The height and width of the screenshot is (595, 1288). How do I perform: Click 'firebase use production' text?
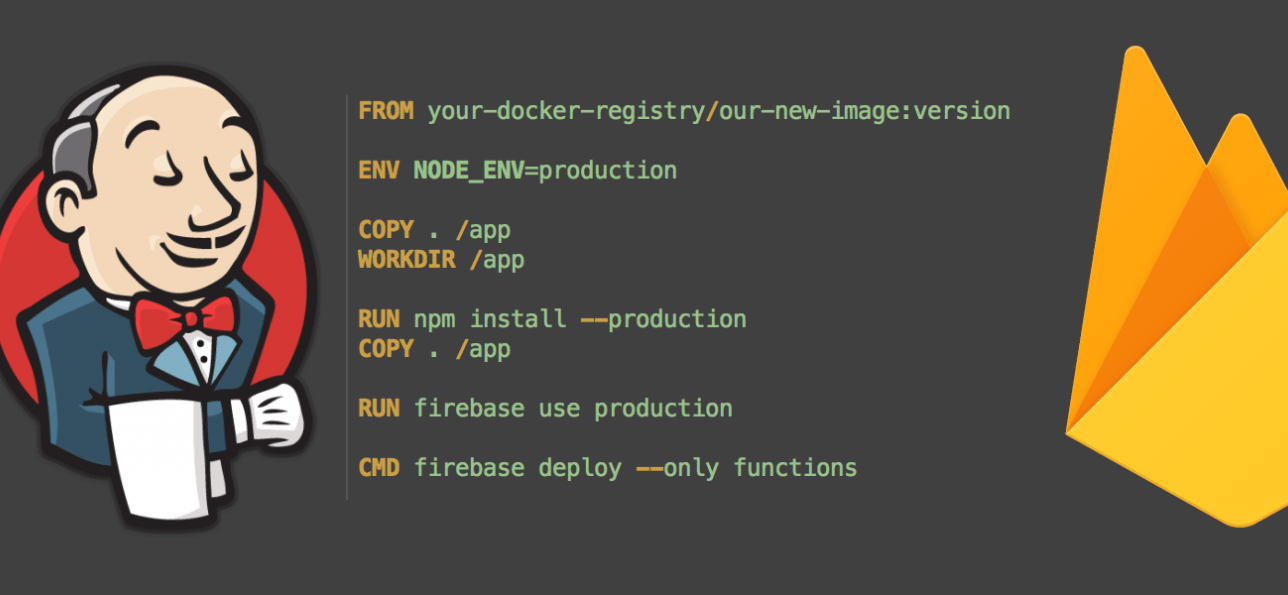[x=573, y=409]
